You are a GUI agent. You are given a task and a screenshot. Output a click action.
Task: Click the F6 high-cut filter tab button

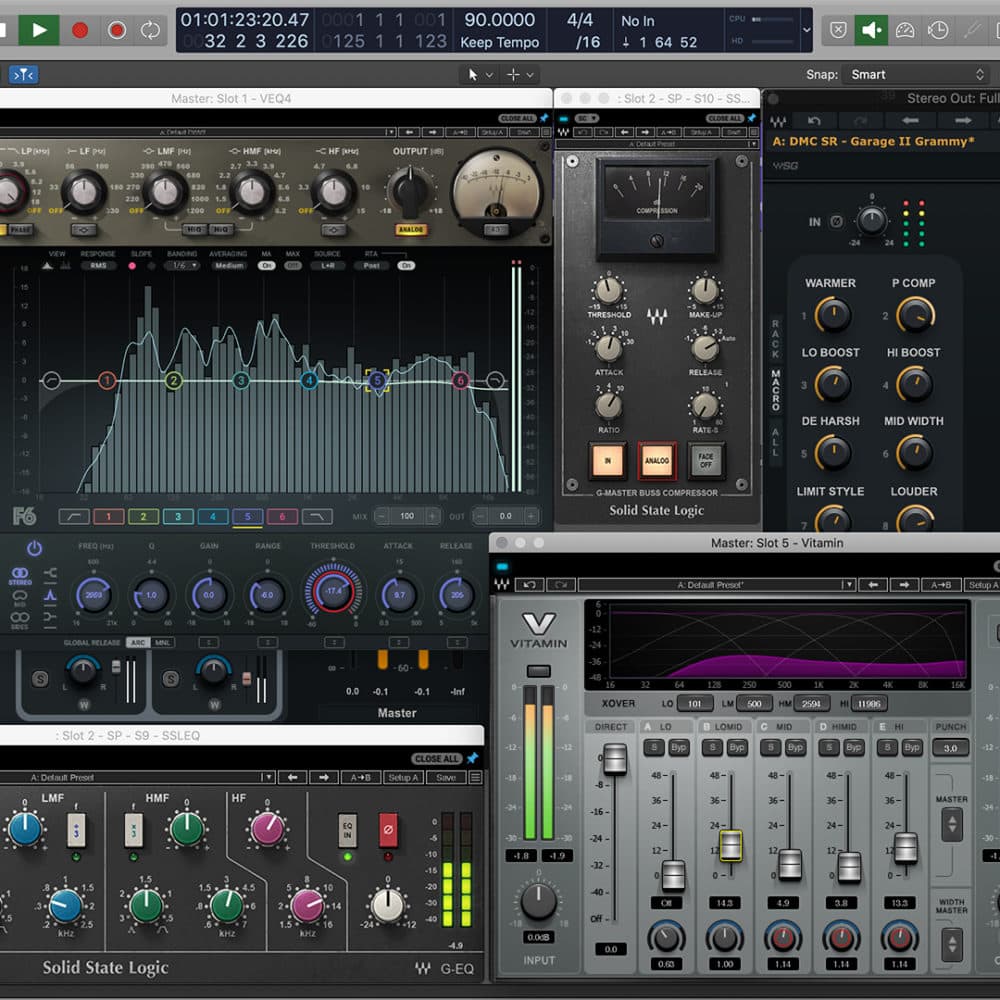tap(317, 517)
